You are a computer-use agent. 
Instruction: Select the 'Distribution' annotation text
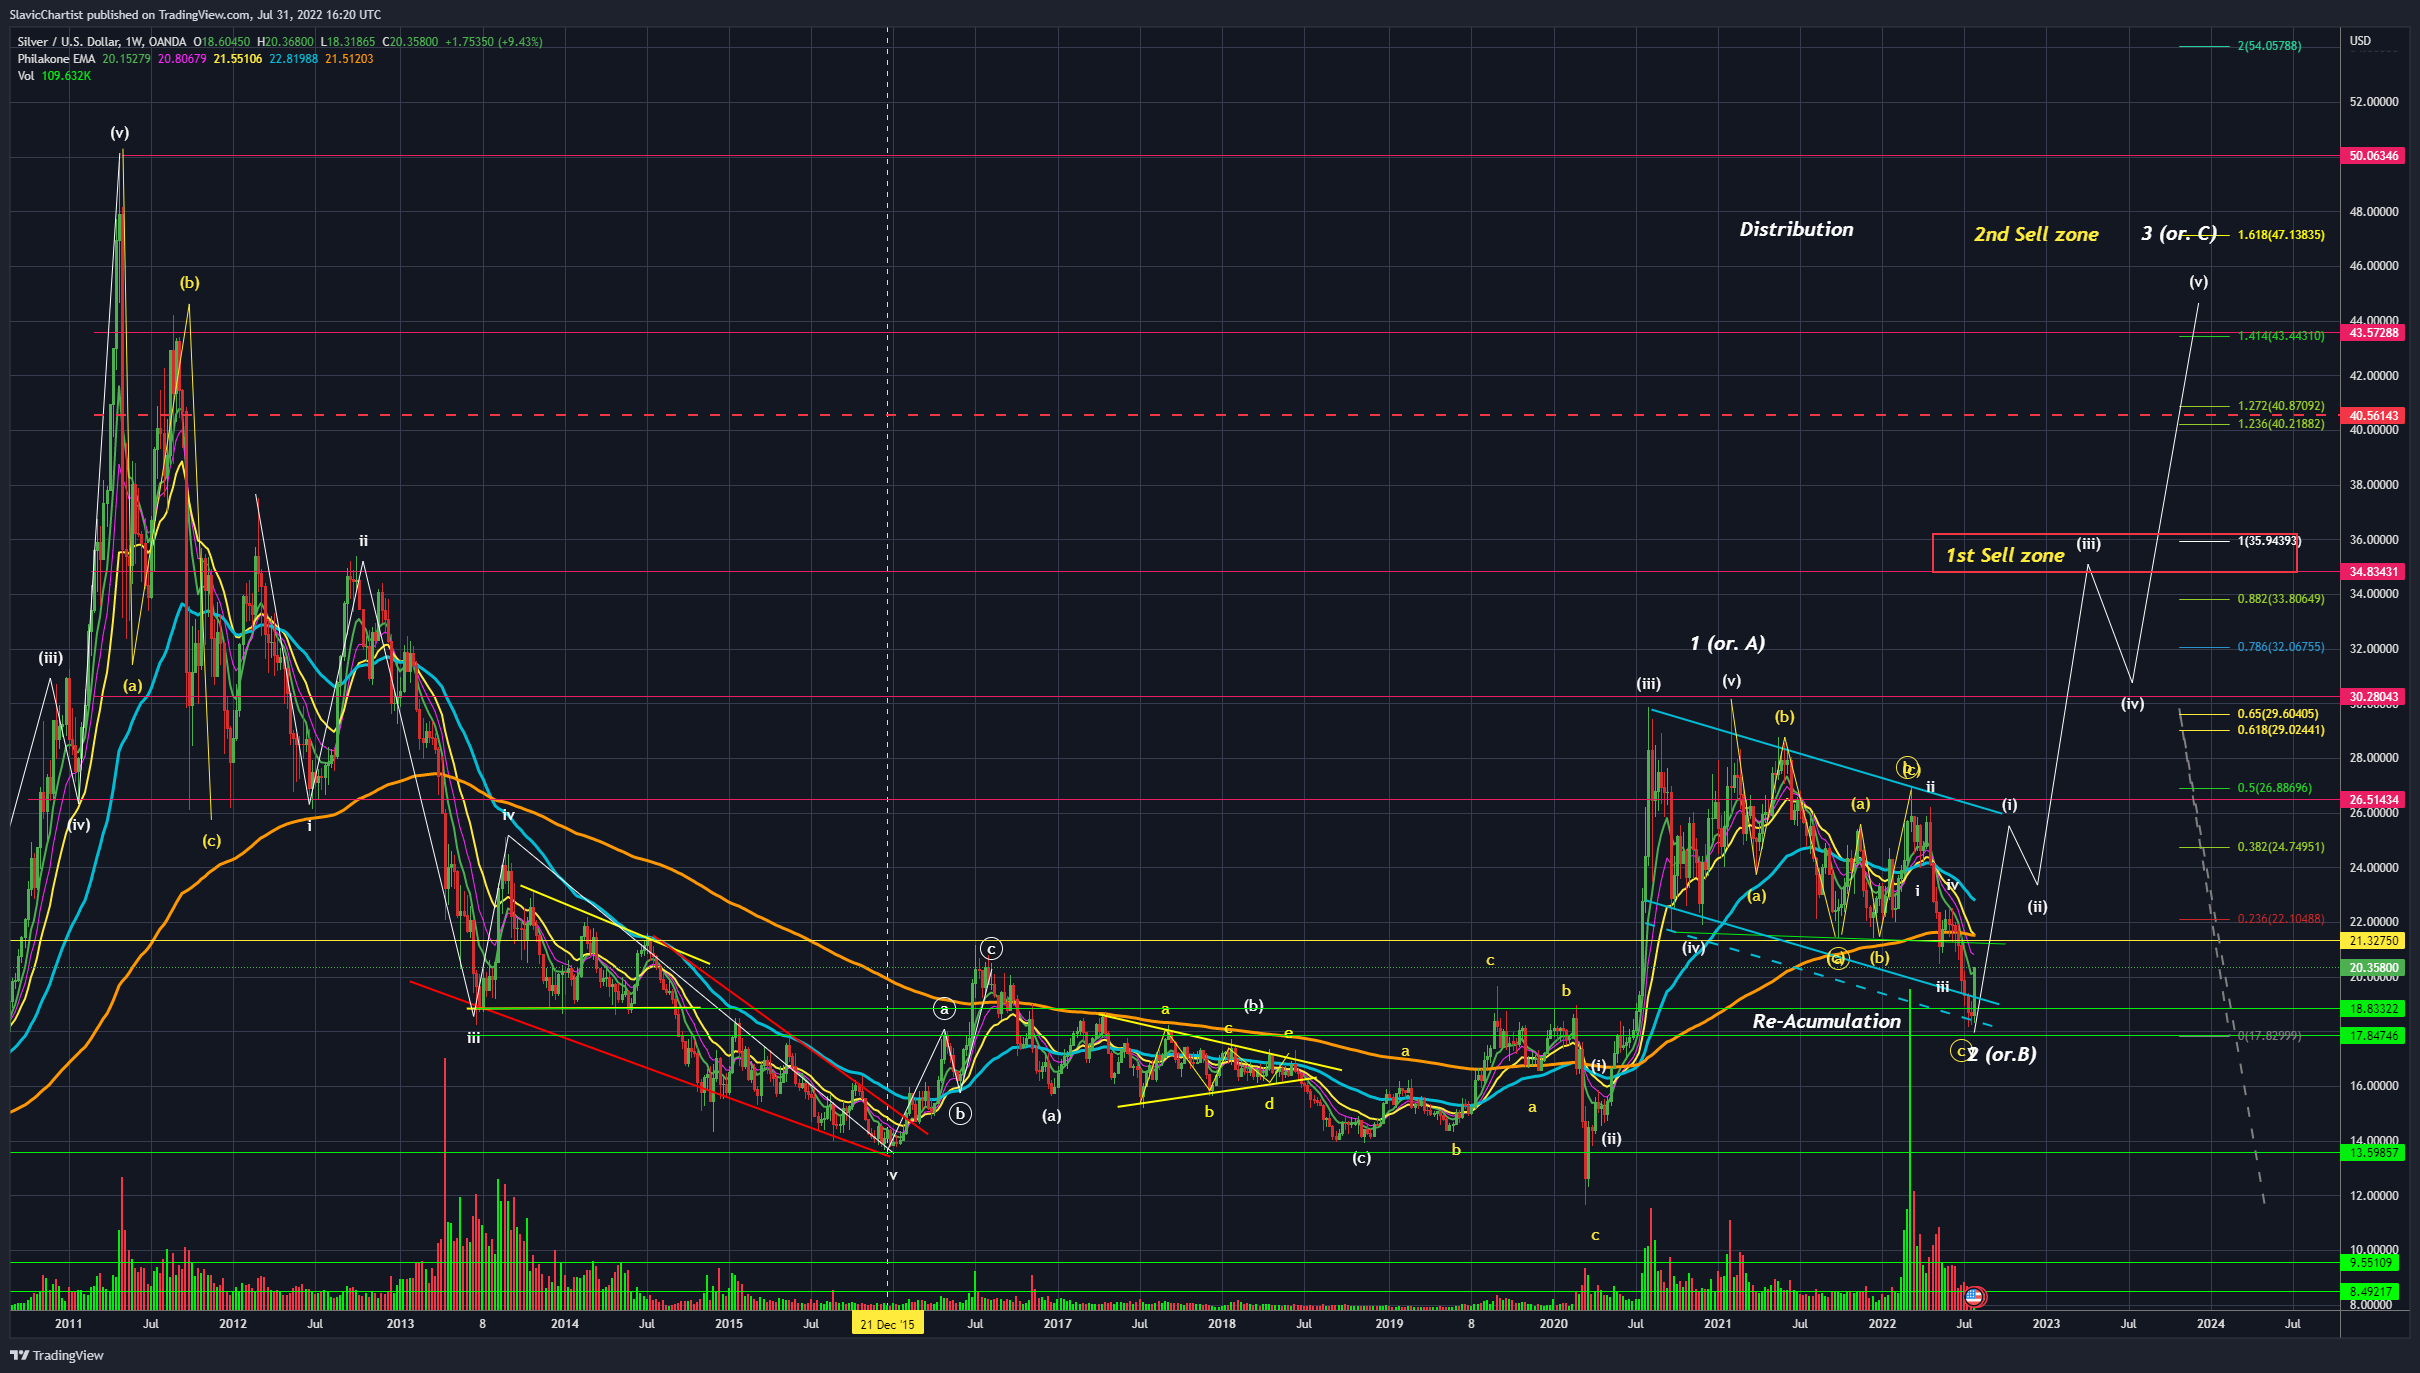tap(1796, 229)
